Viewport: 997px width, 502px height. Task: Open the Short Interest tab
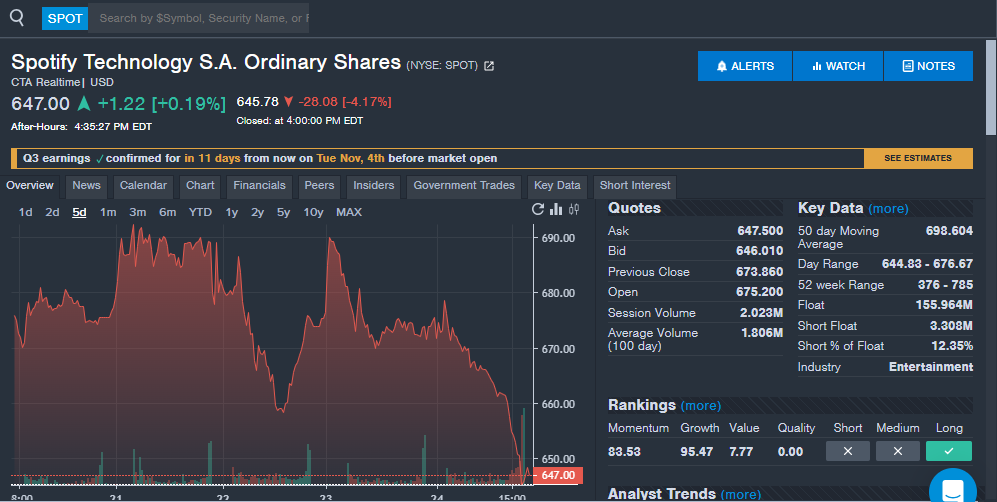click(635, 186)
